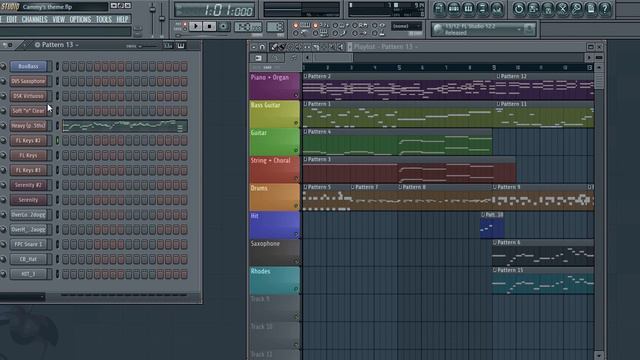Open the help question mark icon
The height and width of the screenshot is (360, 640).
604,9
